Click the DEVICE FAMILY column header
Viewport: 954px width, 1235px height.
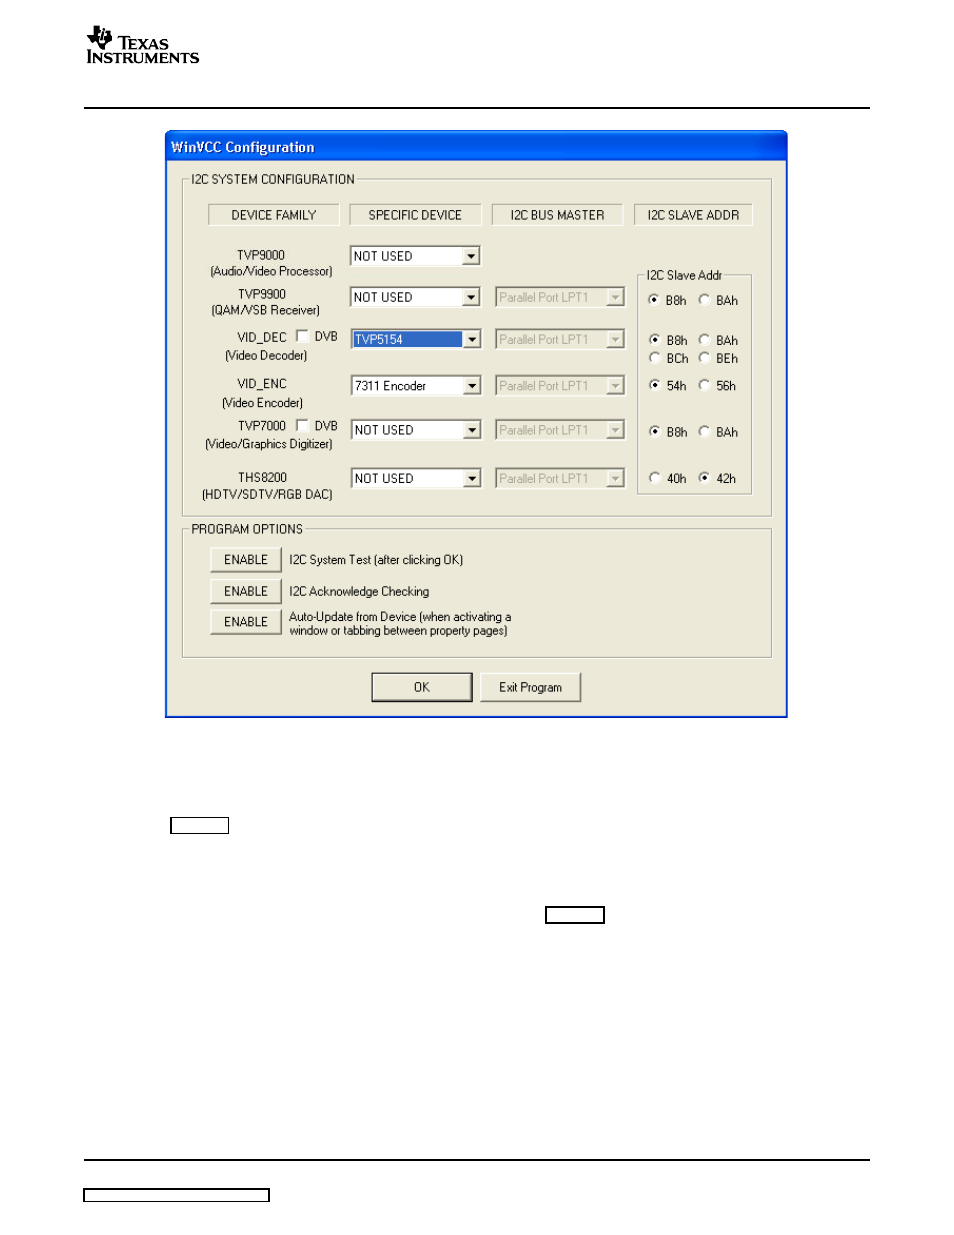click(x=274, y=215)
